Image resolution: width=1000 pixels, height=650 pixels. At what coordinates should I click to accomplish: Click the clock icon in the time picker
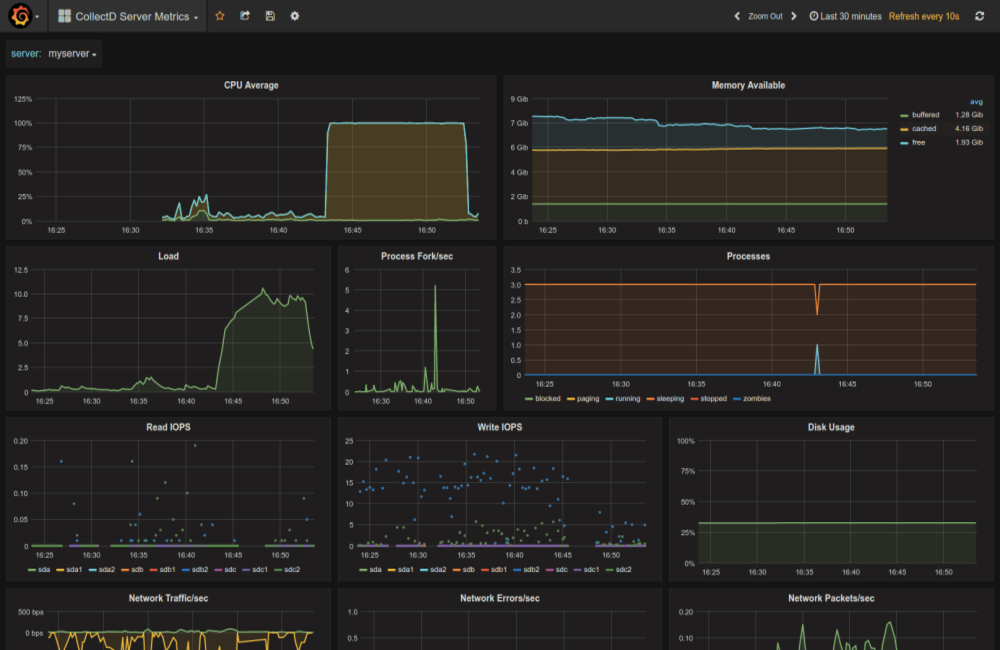coord(814,16)
